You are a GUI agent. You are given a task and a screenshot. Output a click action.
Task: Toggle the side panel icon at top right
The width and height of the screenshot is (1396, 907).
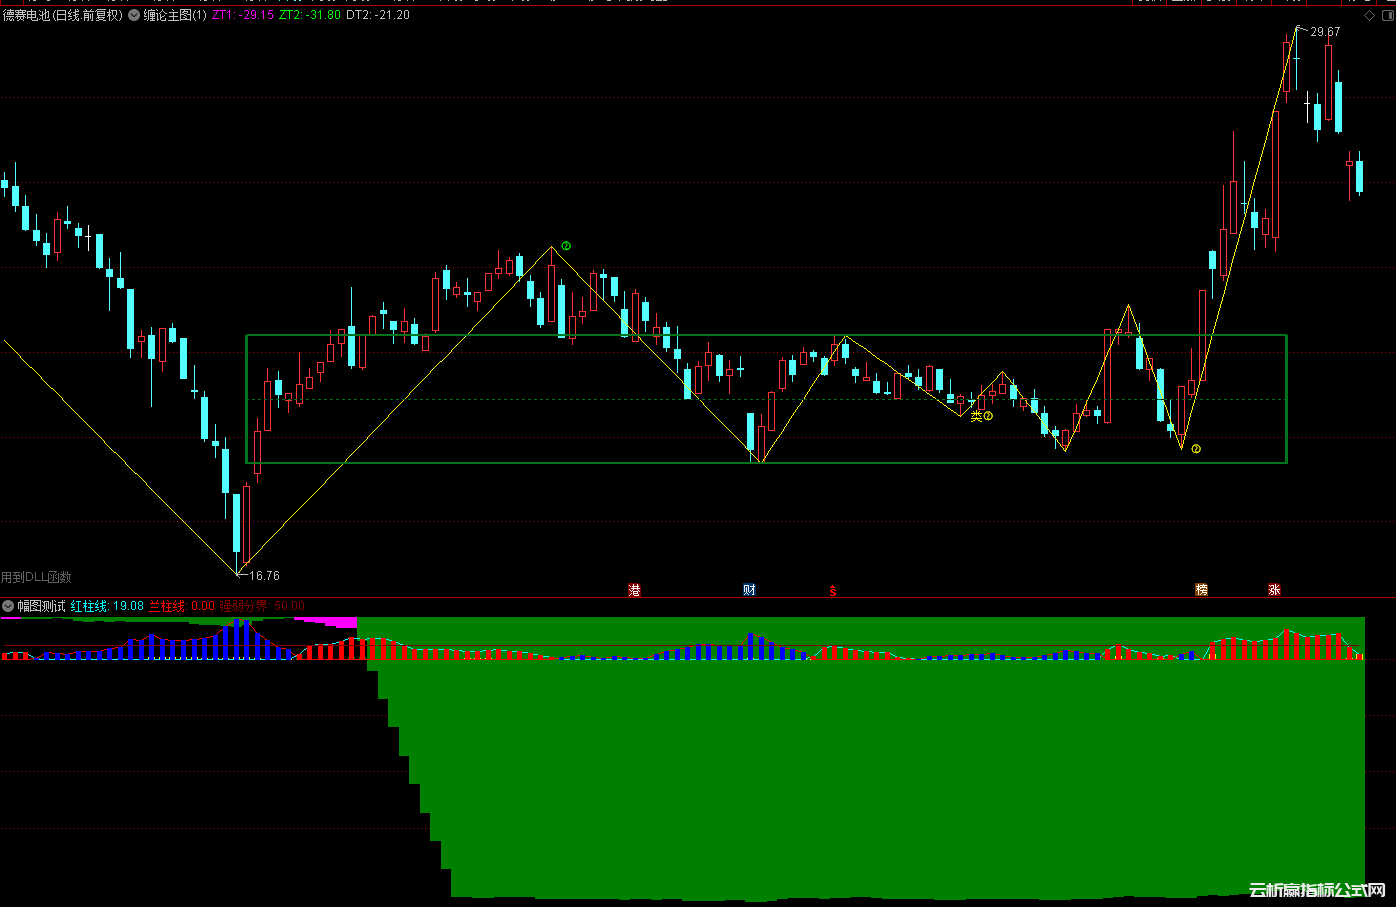pos(1387,15)
